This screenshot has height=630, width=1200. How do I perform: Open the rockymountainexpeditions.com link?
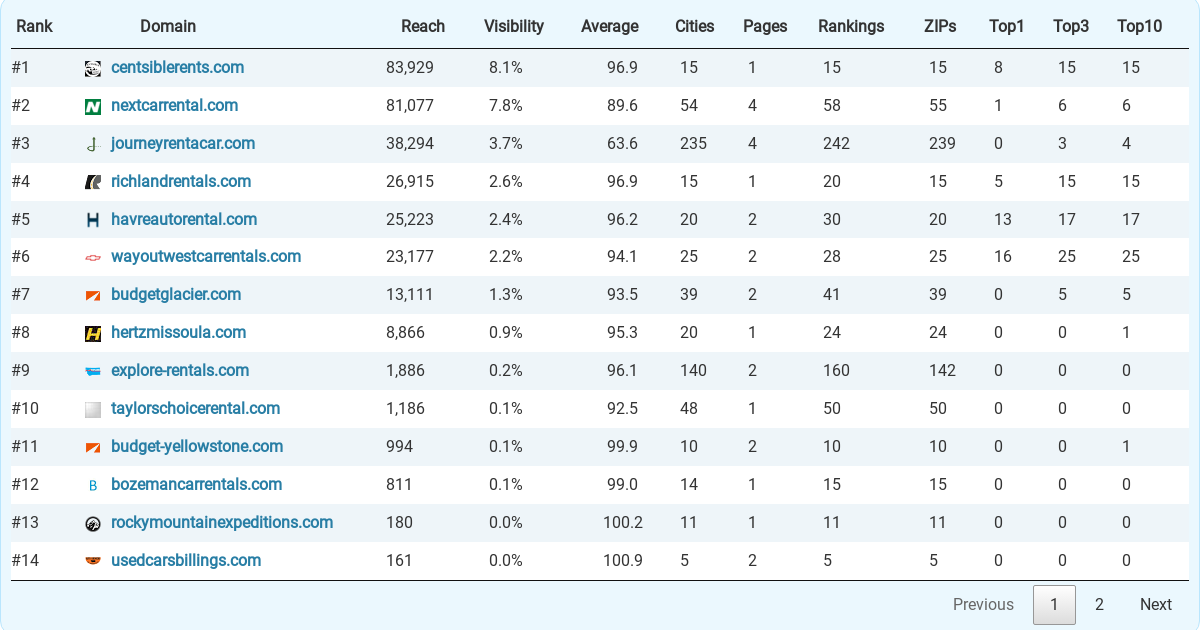point(222,522)
